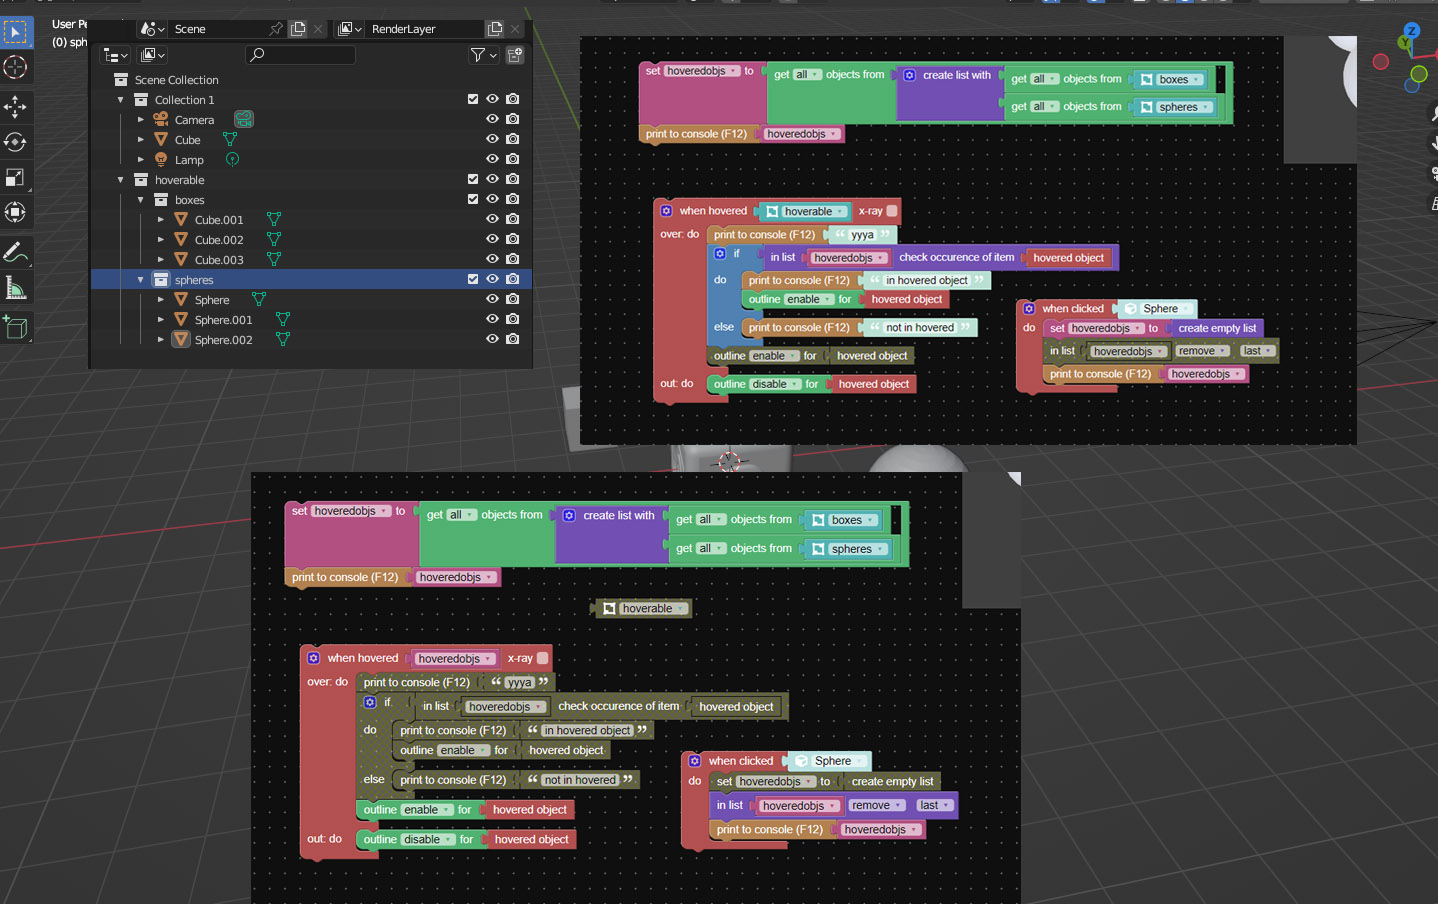The image size is (1438, 904).
Task: Click the light data icon beside Lamp
Action: pyautogui.click(x=232, y=159)
